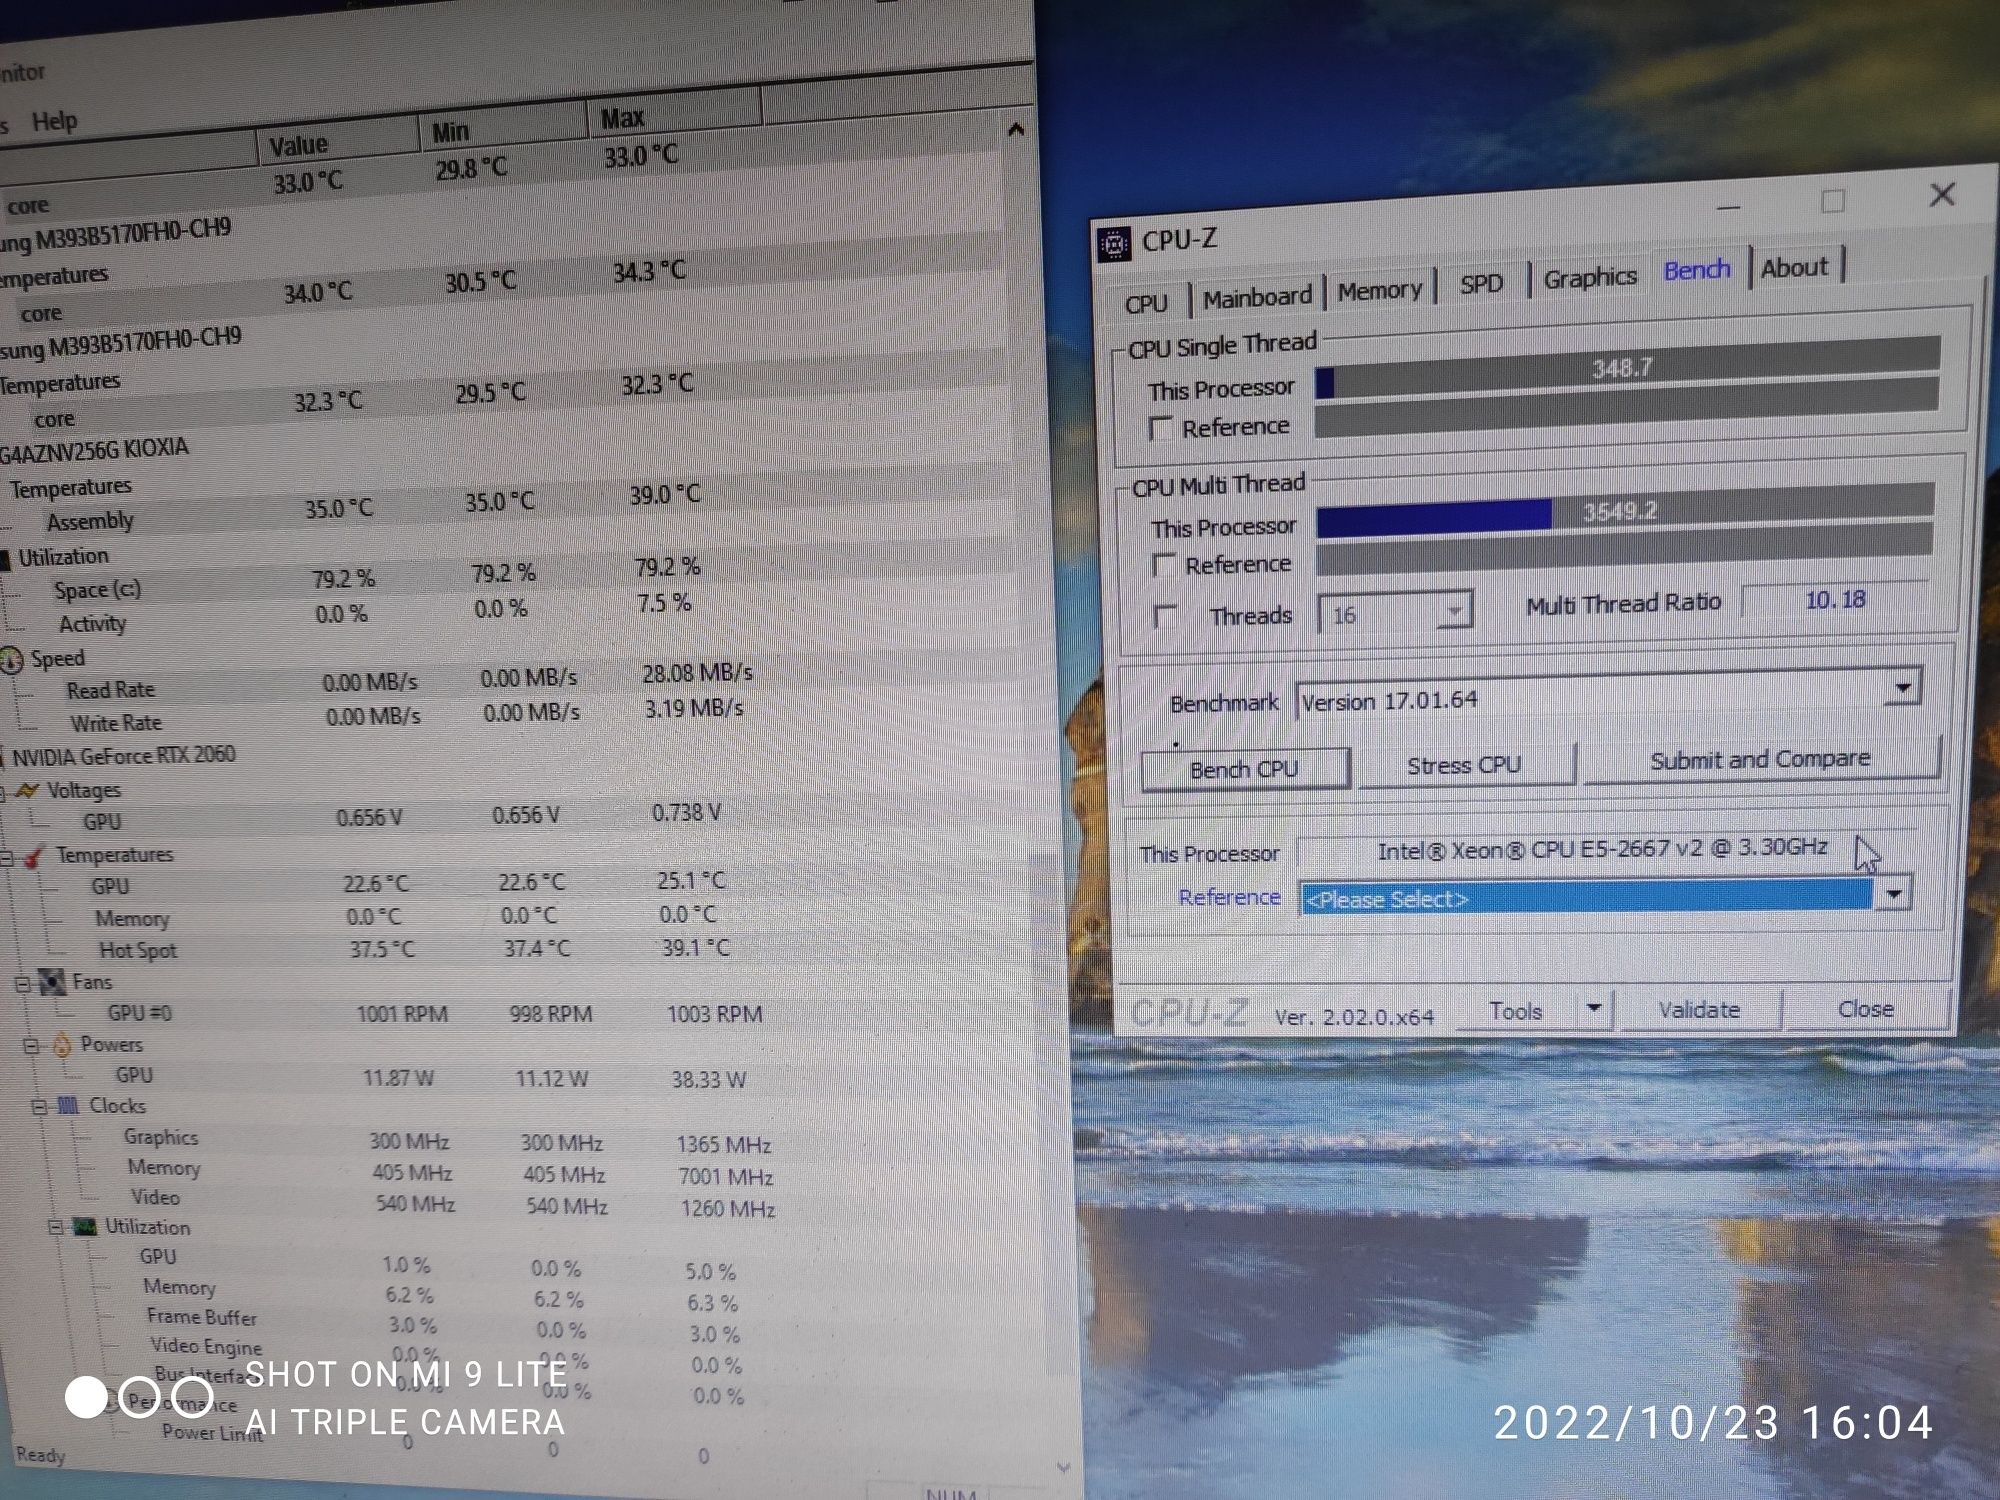Click the Stress CPU button
This screenshot has height=1500, width=2000.
1464,765
